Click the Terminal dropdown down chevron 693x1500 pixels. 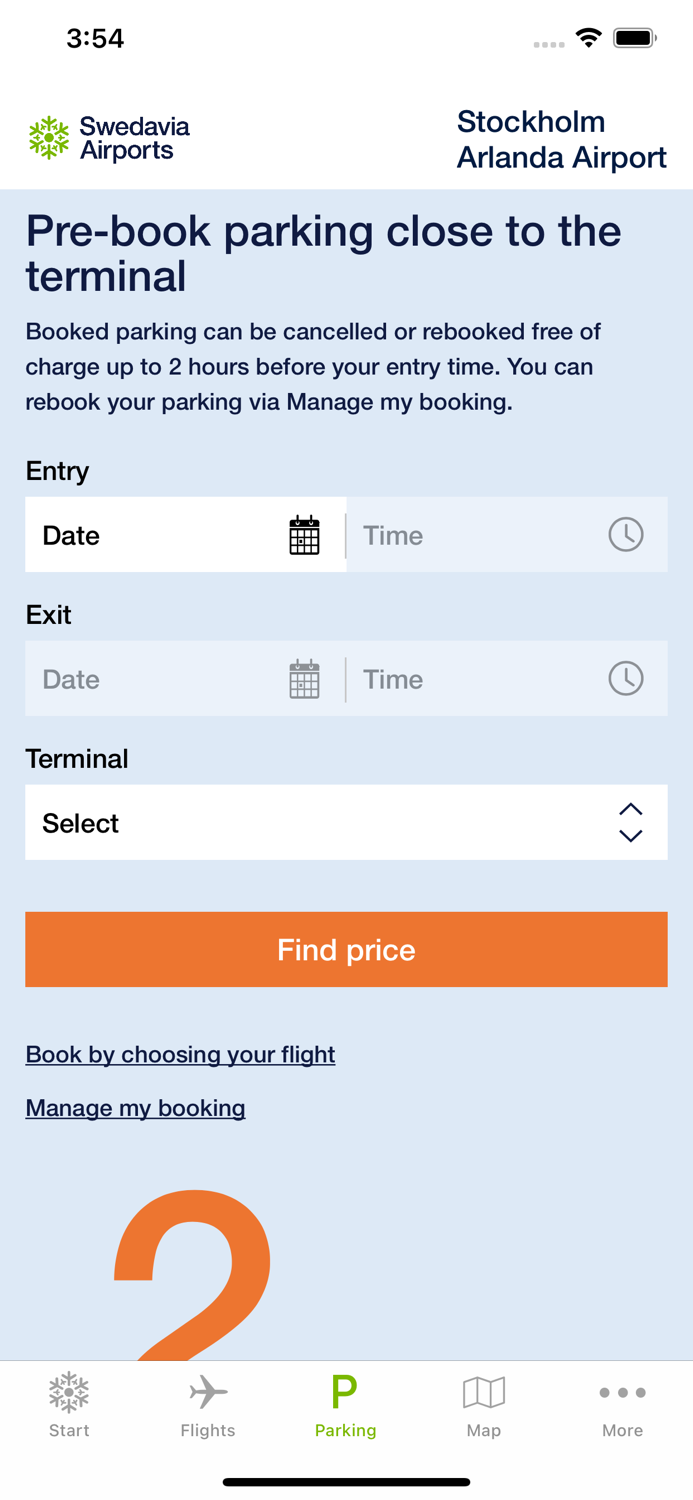pos(630,835)
